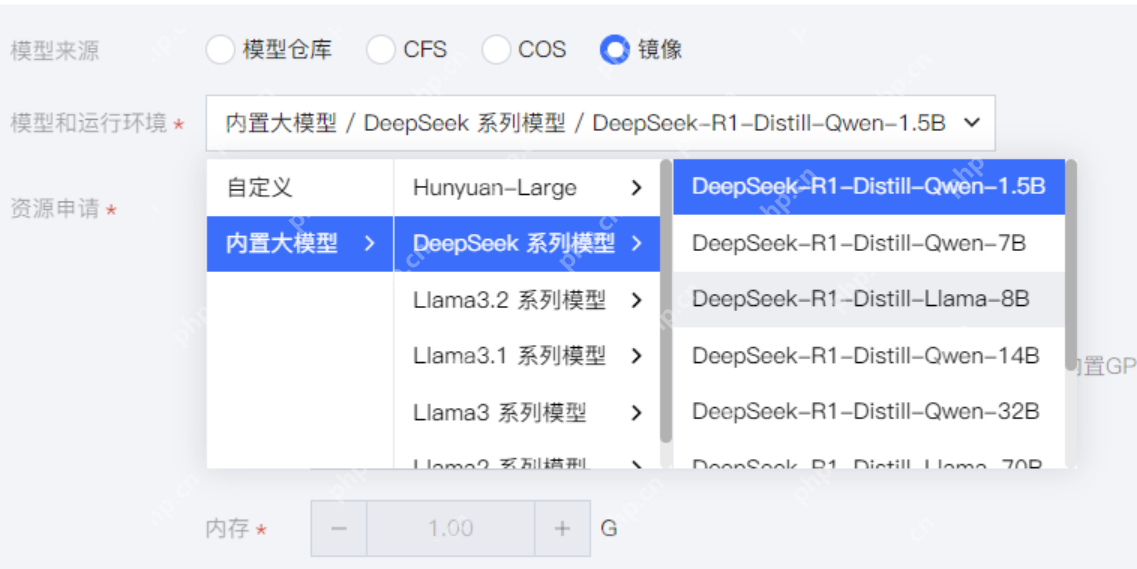This screenshot has width=1137, height=569.
Task: Open the Llama3.1 系列模型 submenu
Action: [527, 356]
